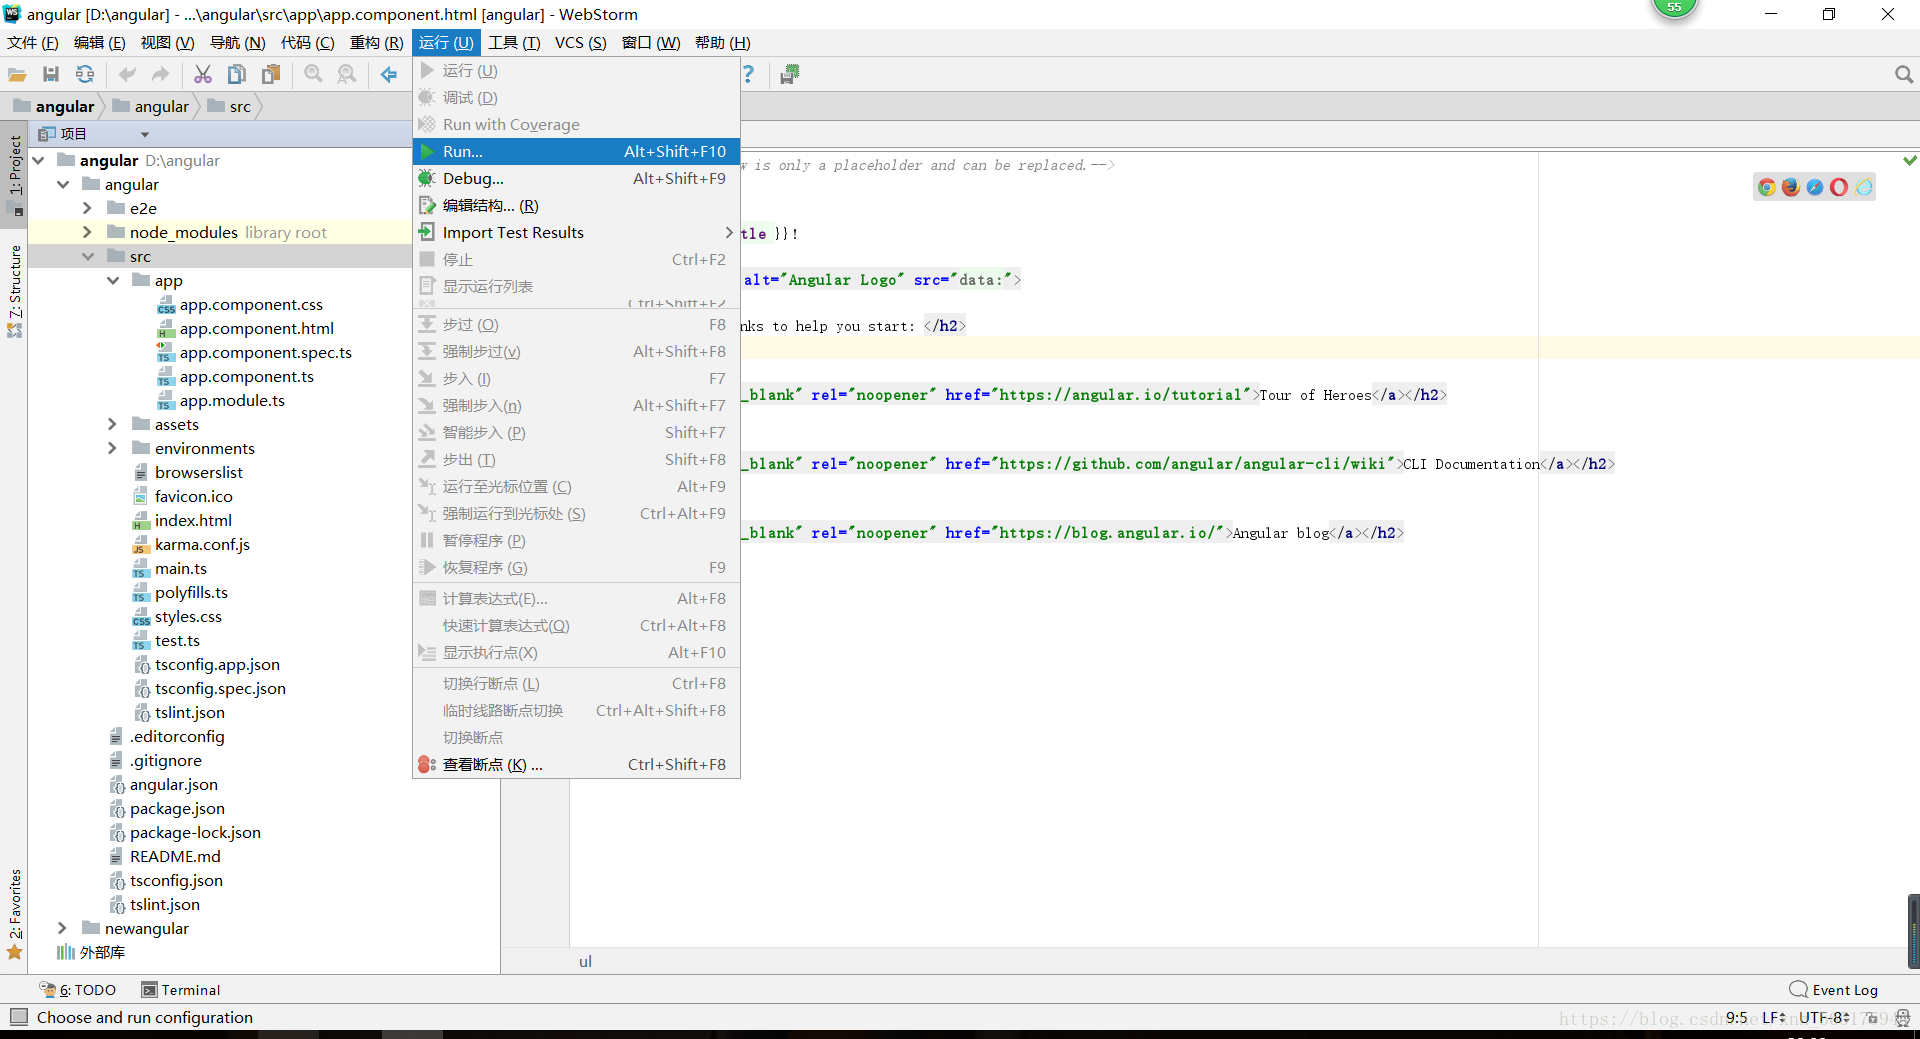Open preview in Safari browser icon

pos(1815,187)
